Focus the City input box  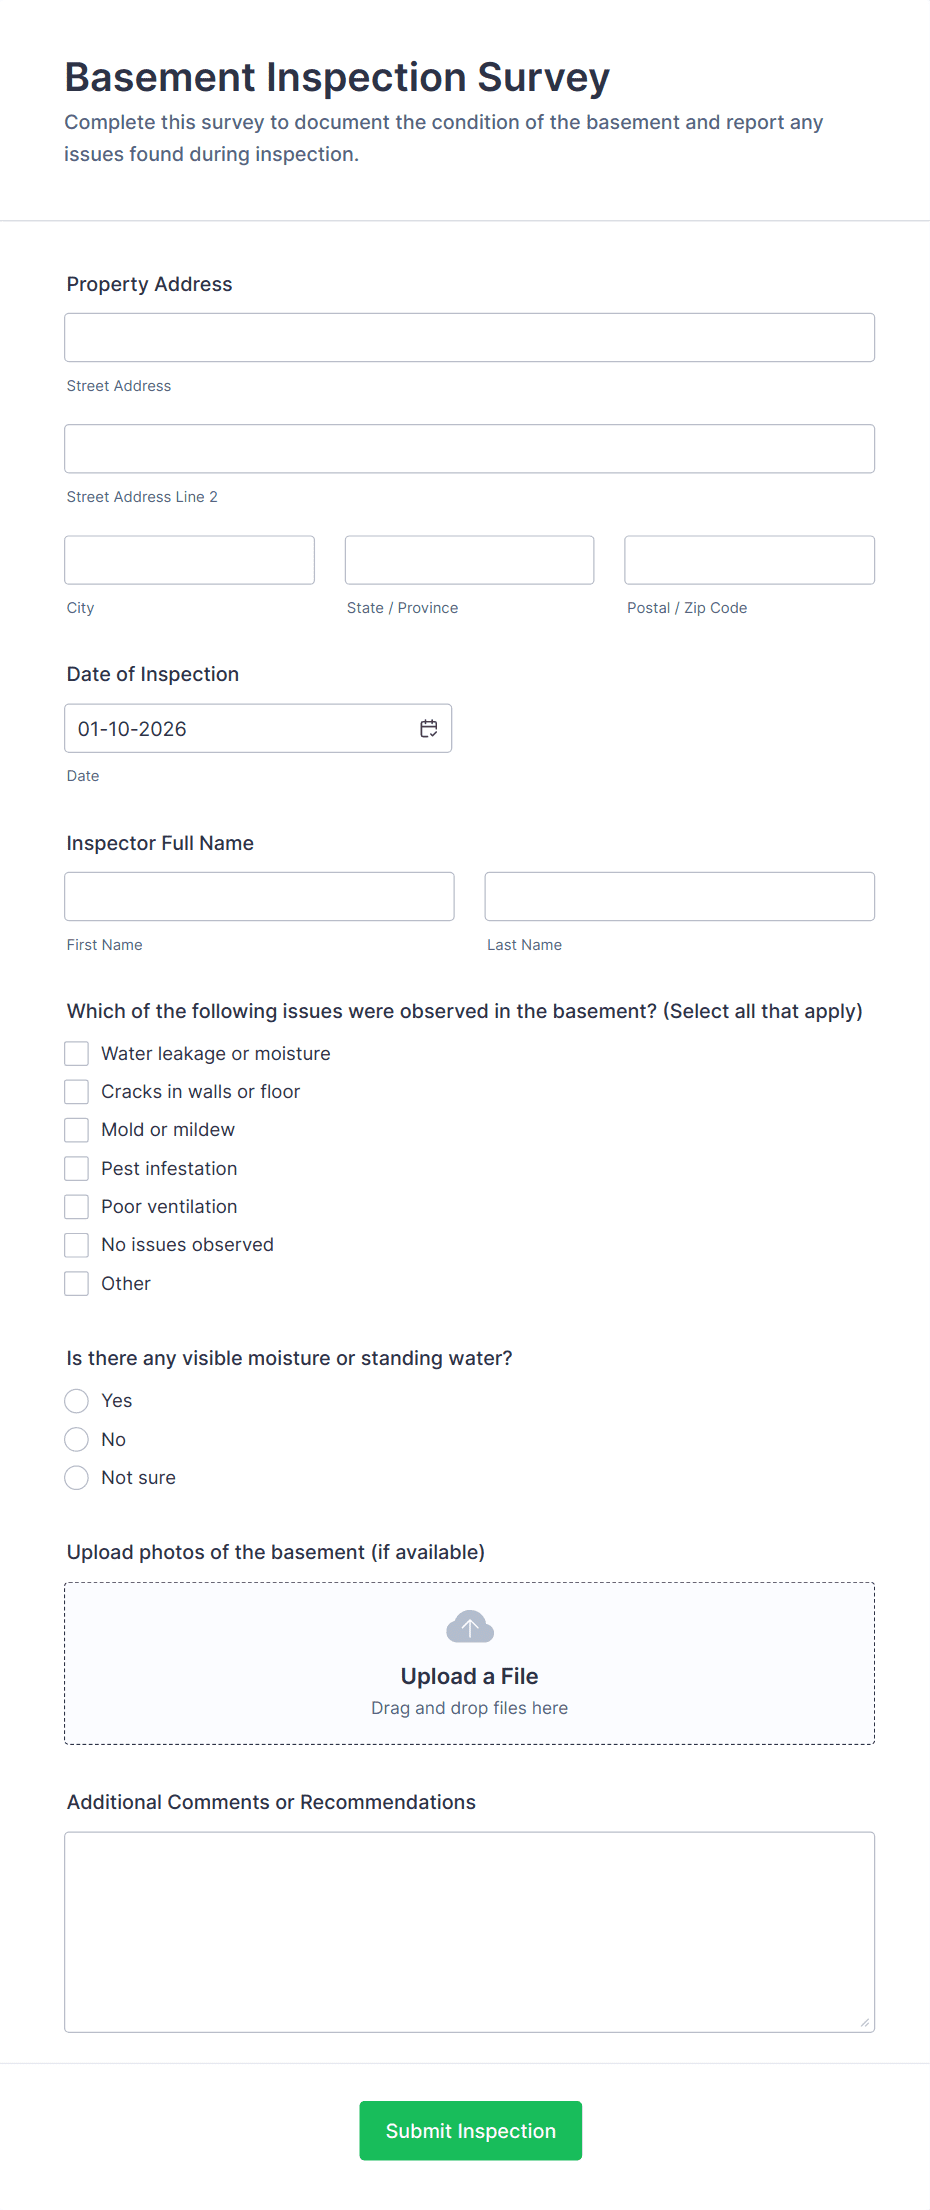coord(189,560)
